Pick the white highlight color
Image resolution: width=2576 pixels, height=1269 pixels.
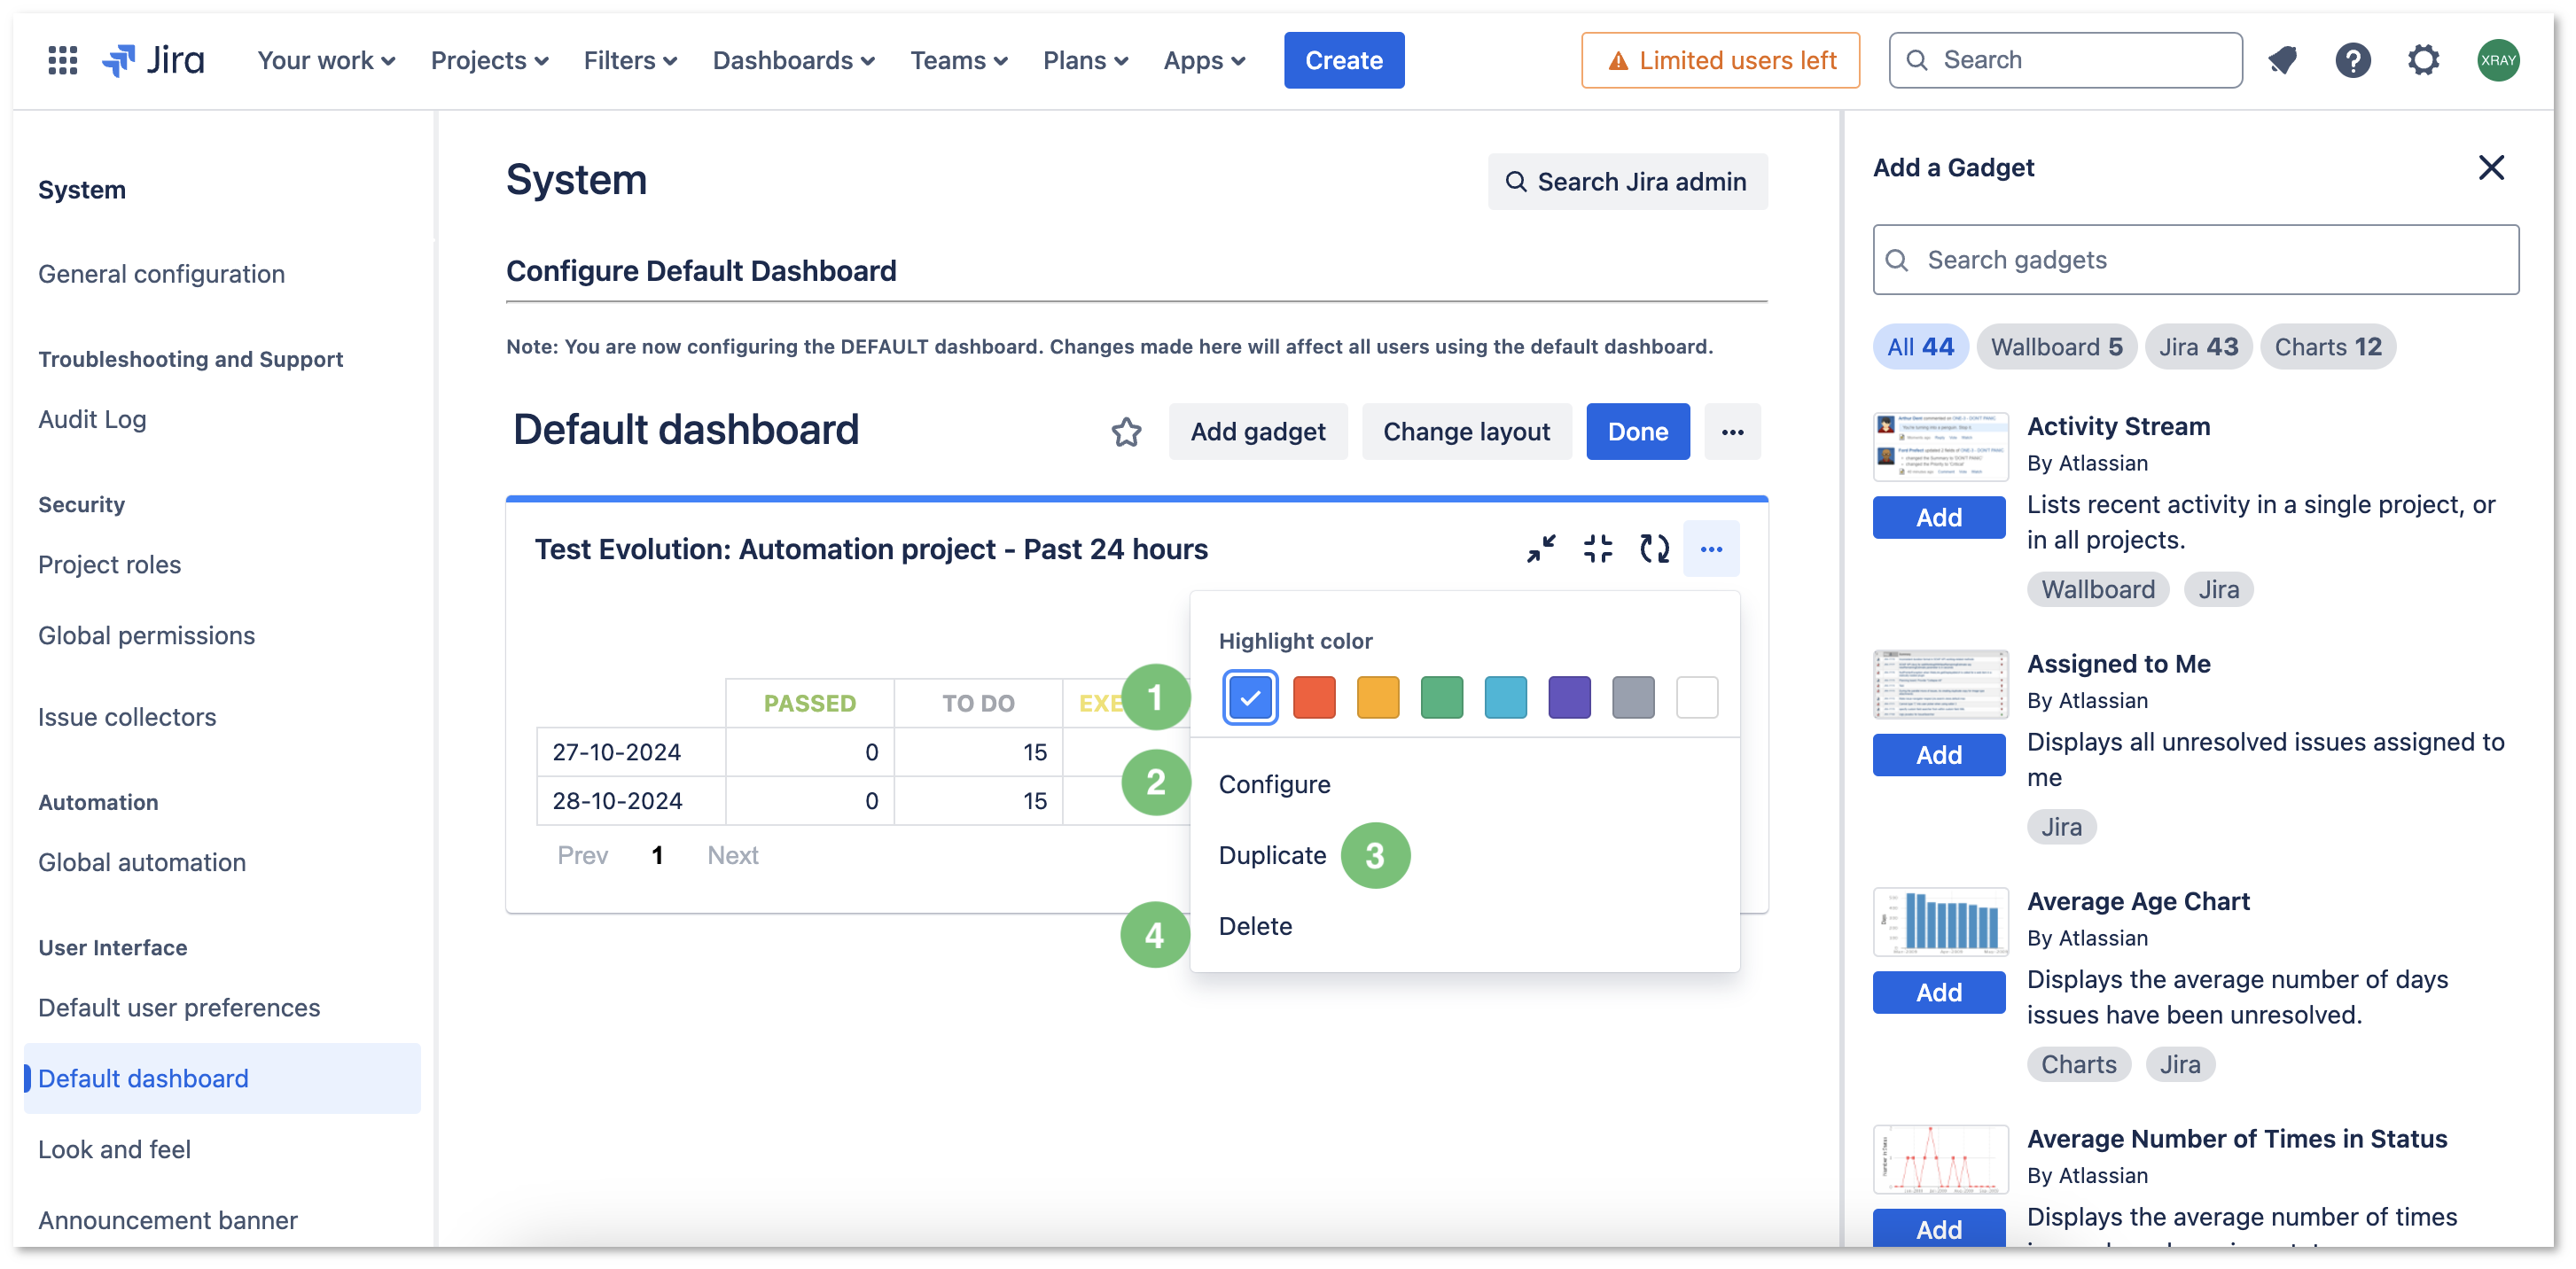tap(1697, 697)
